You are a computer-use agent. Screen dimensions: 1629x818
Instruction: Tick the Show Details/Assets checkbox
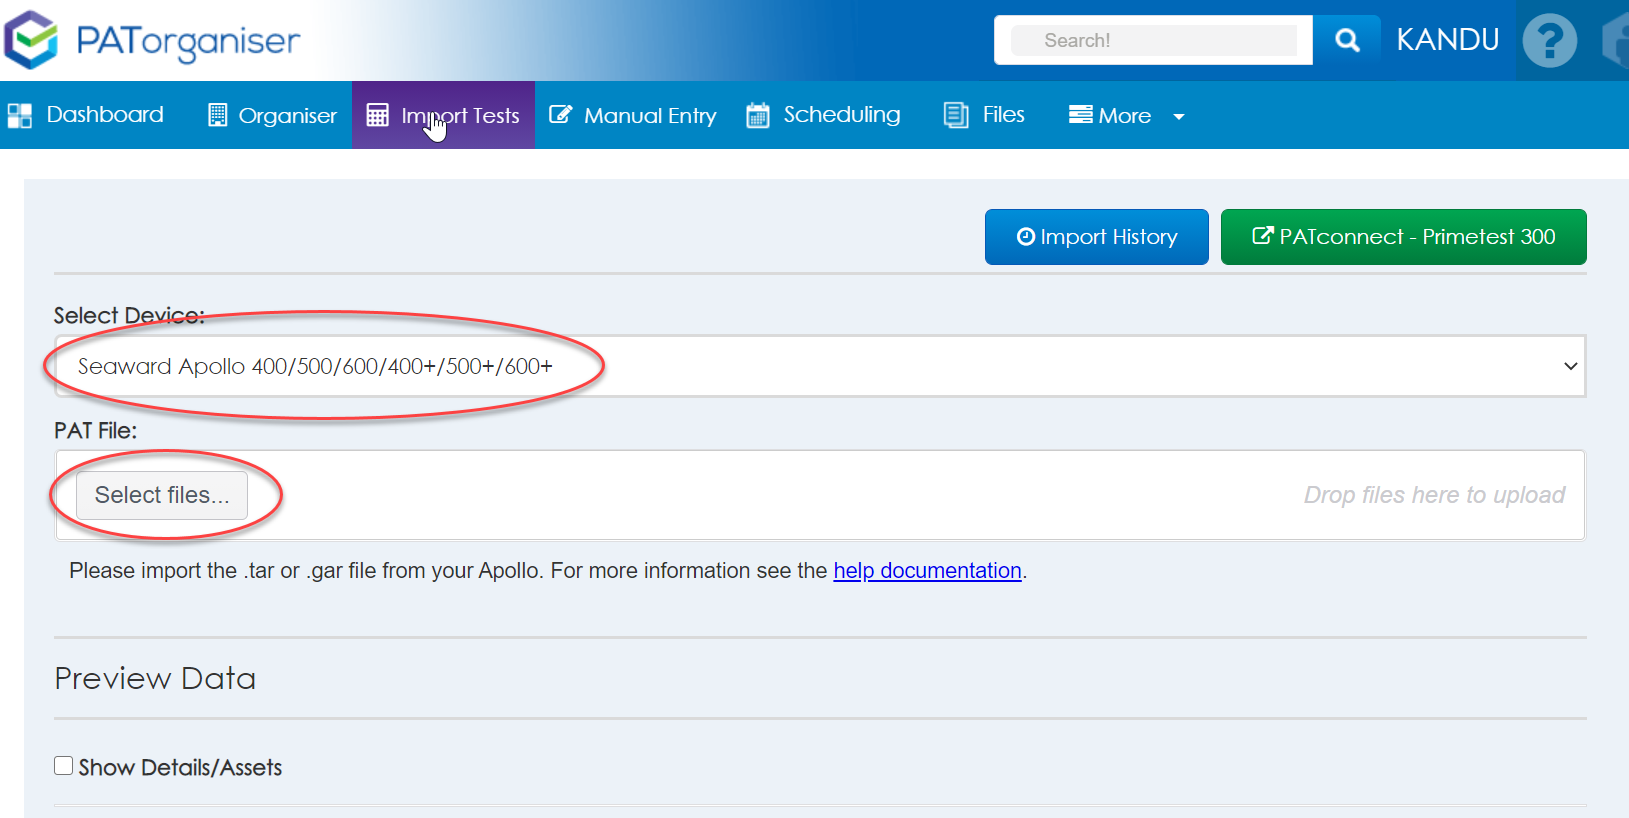[x=64, y=766]
